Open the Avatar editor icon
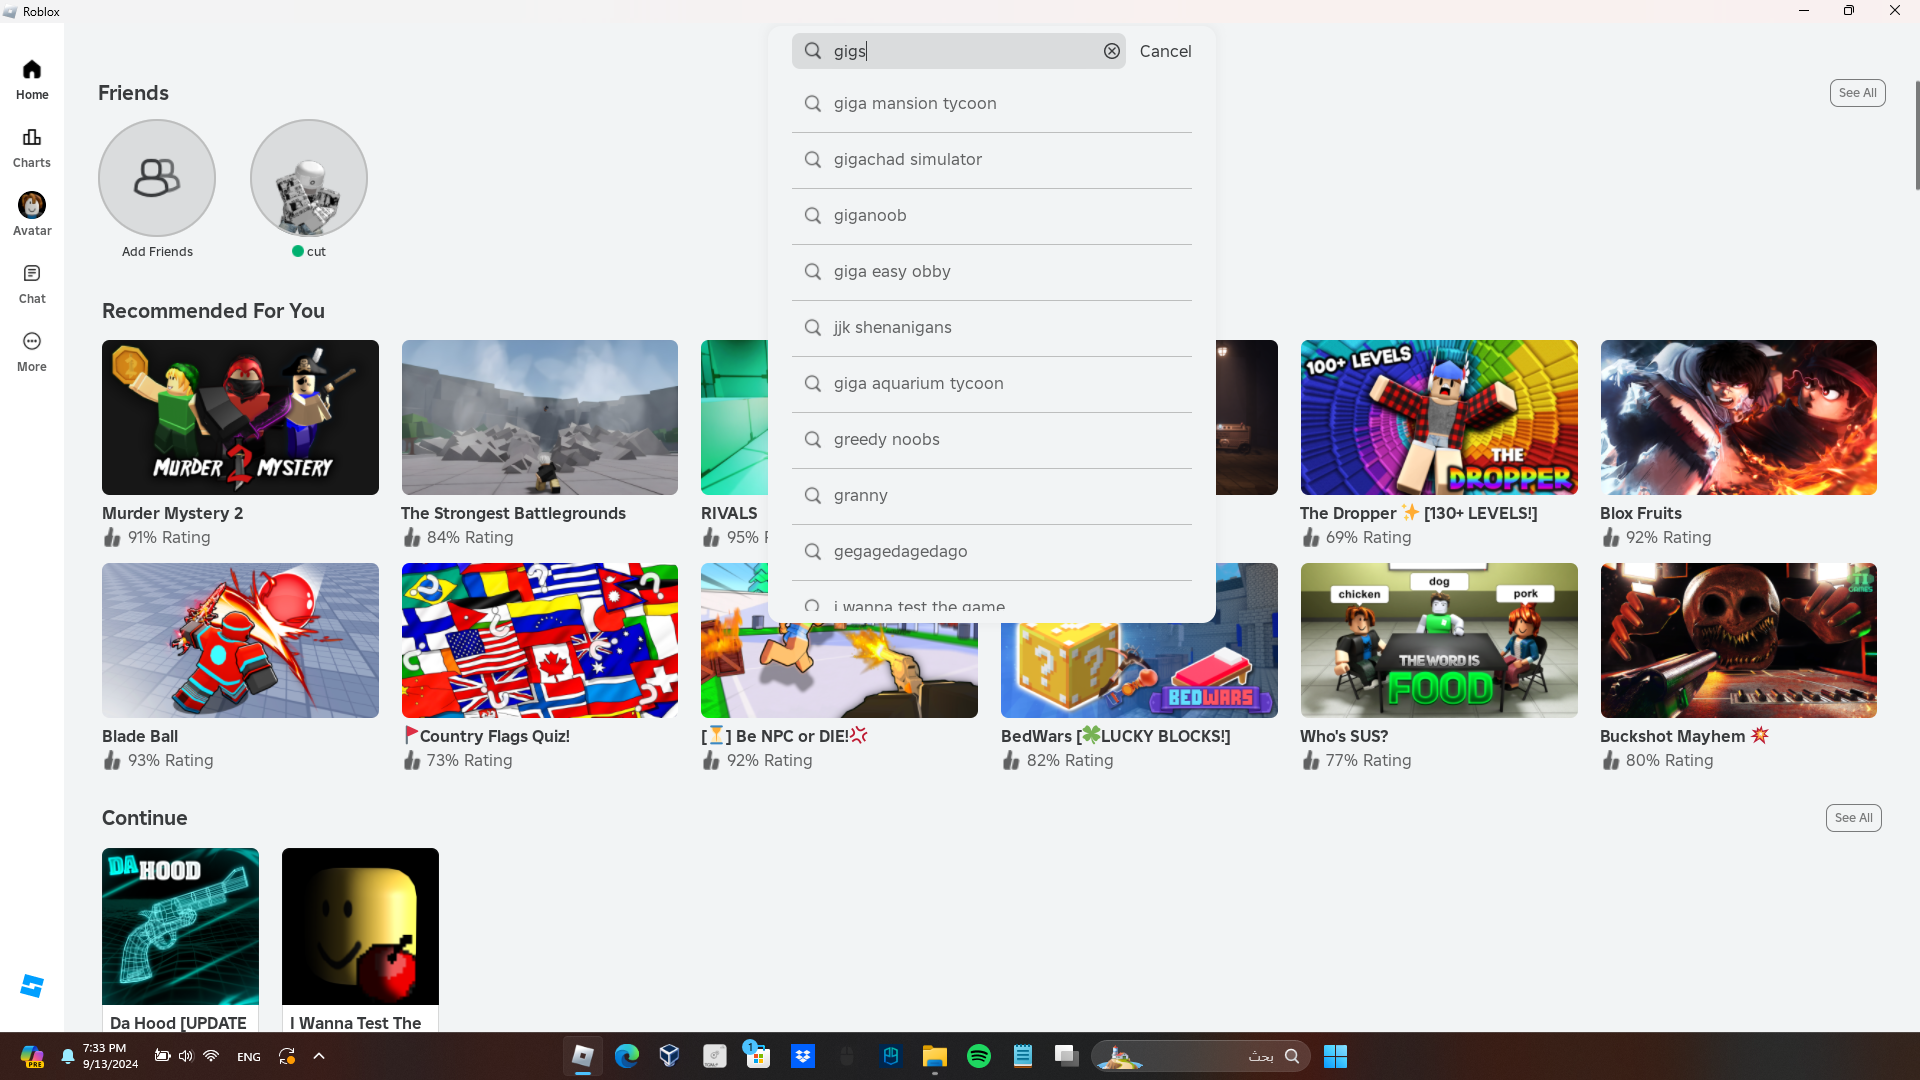Image resolution: width=1920 pixels, height=1080 pixels. point(32,214)
